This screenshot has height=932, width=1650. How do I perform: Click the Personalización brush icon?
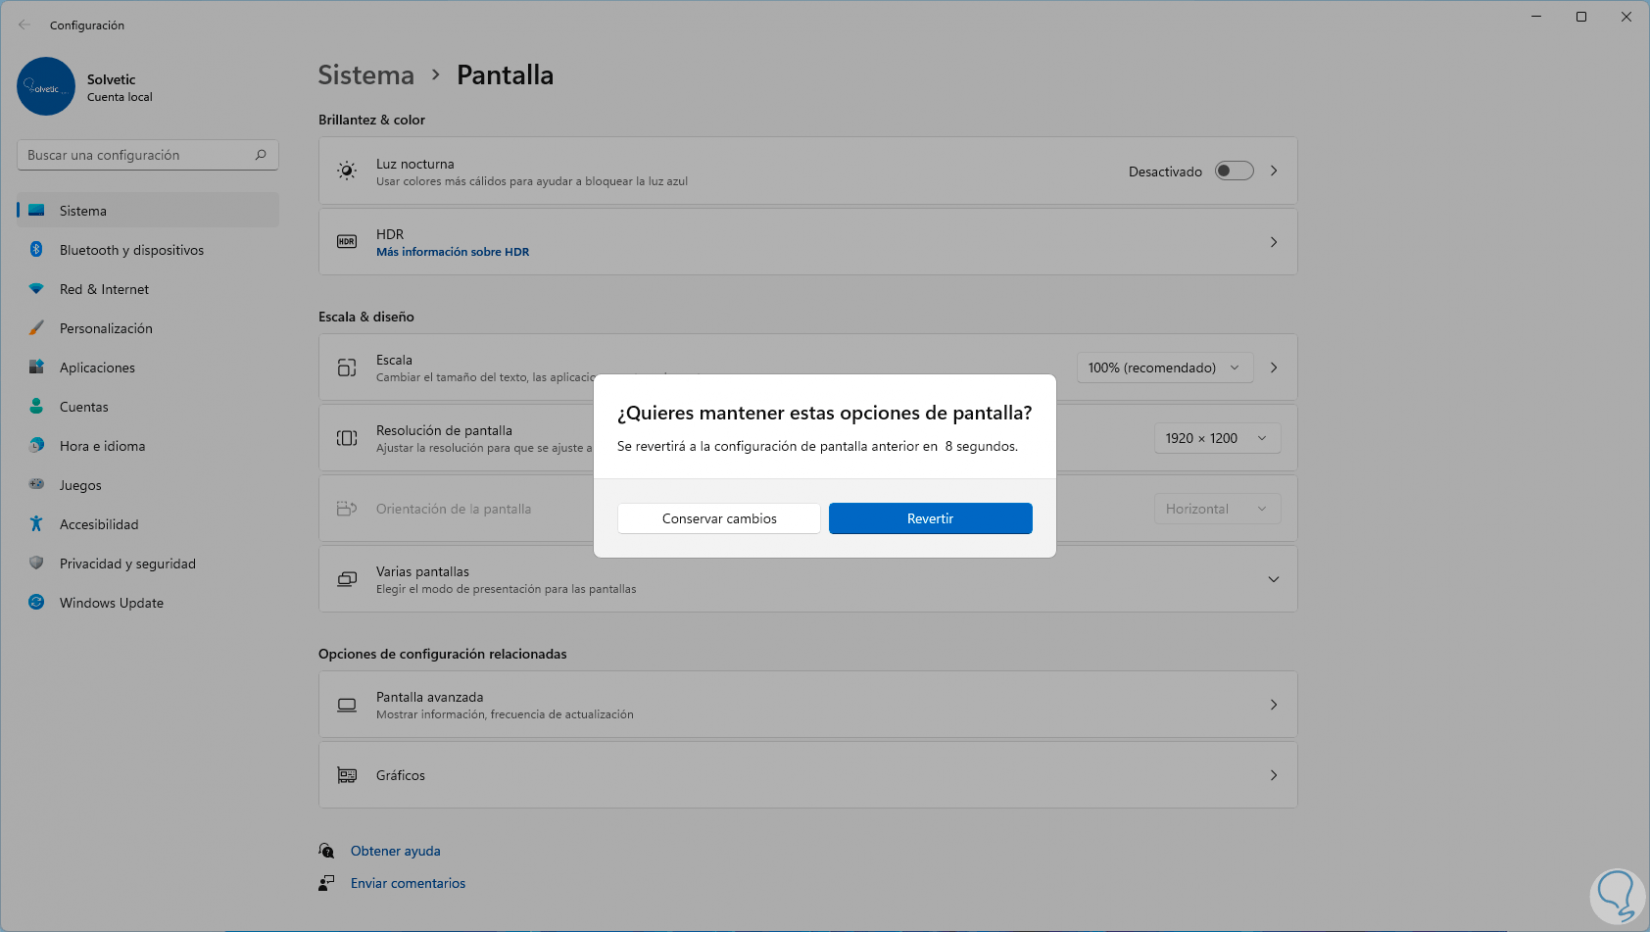[36, 328]
